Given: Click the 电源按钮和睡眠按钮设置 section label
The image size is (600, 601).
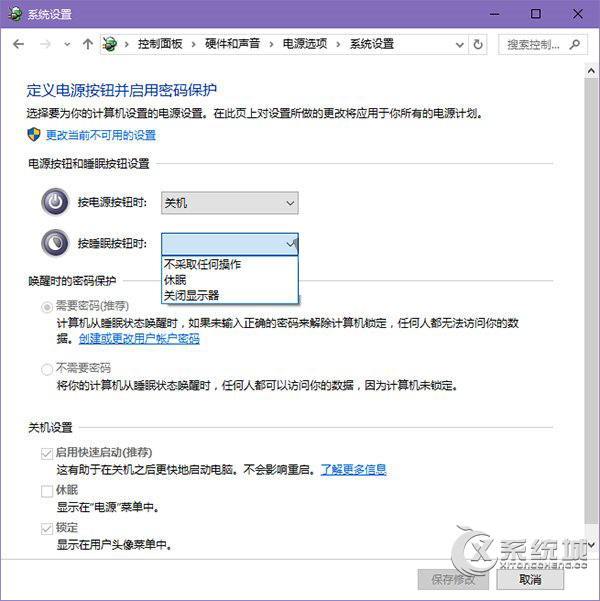Looking at the screenshot, I should 89,164.
